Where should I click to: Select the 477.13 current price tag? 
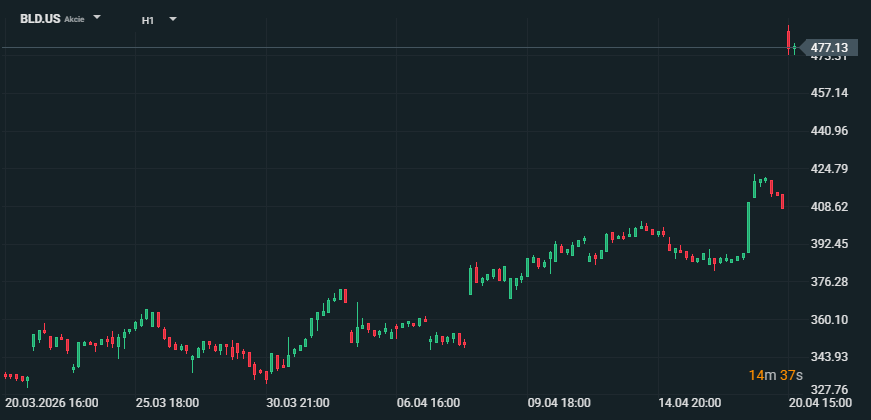829,47
